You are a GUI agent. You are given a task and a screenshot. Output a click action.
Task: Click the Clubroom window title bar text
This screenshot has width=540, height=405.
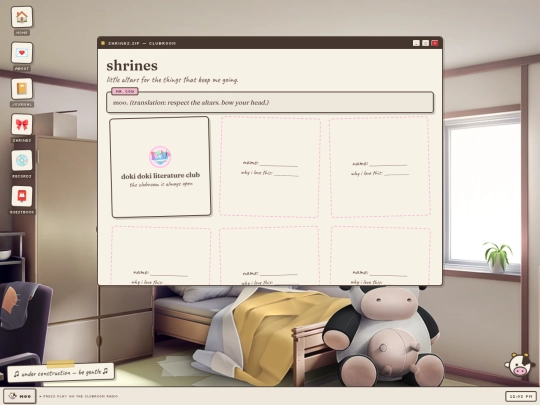point(142,43)
